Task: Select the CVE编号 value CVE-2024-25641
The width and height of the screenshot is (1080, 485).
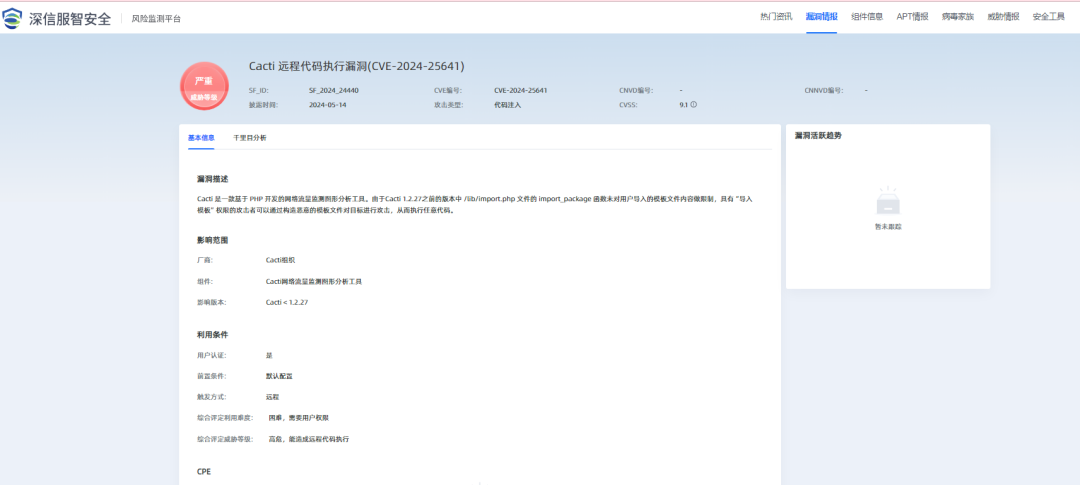Action: (x=521, y=90)
